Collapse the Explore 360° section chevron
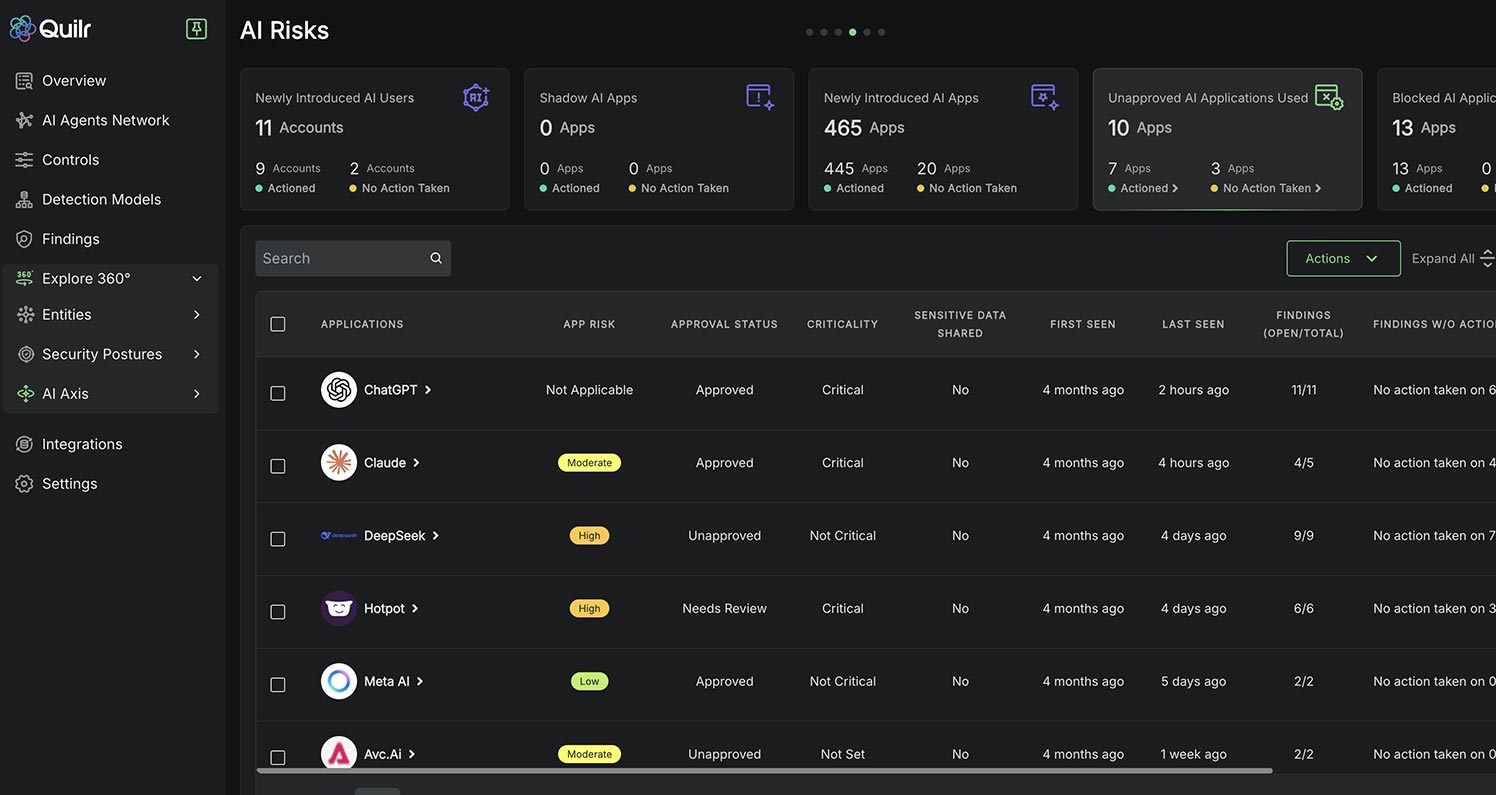This screenshot has height=795, width=1496. click(197, 279)
